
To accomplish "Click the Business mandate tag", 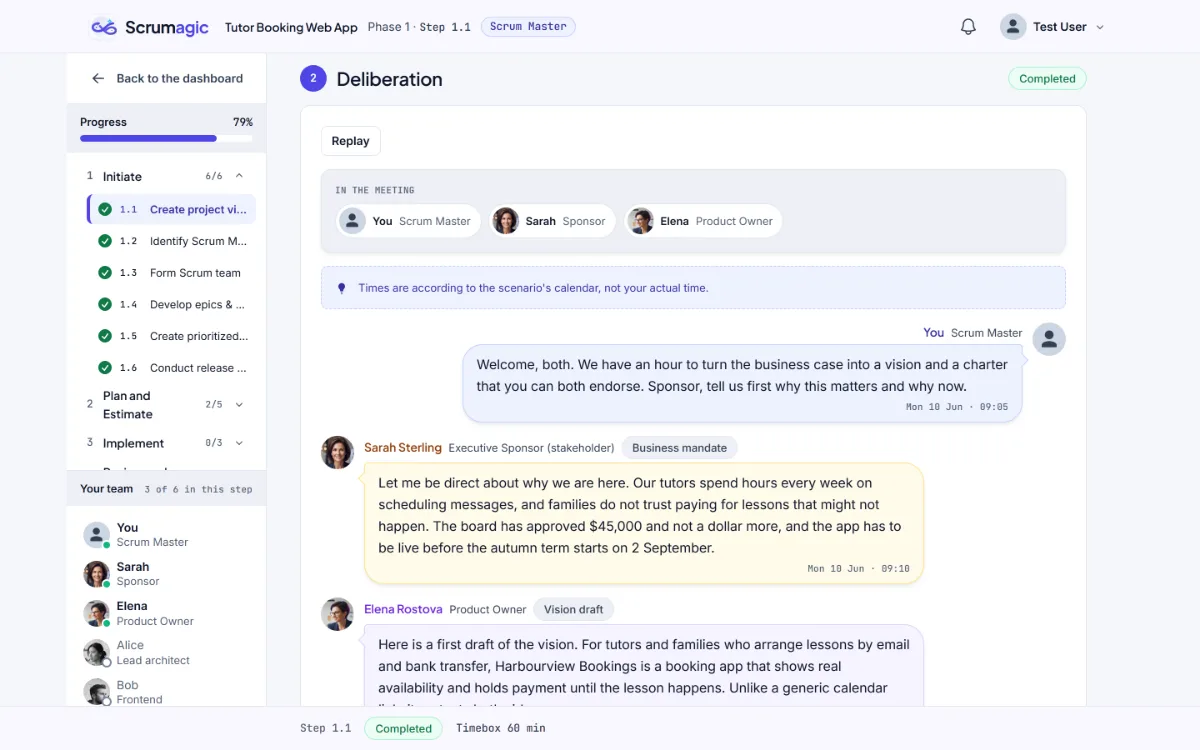I will (x=680, y=448).
